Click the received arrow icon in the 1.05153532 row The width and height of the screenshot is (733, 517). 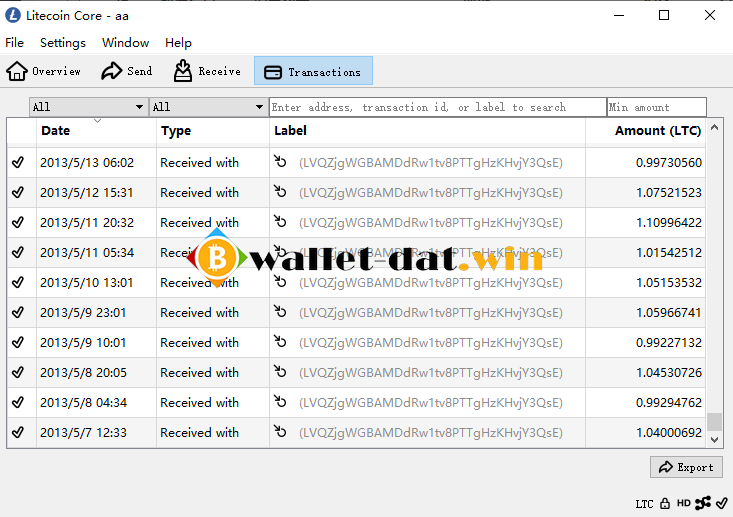tap(280, 281)
